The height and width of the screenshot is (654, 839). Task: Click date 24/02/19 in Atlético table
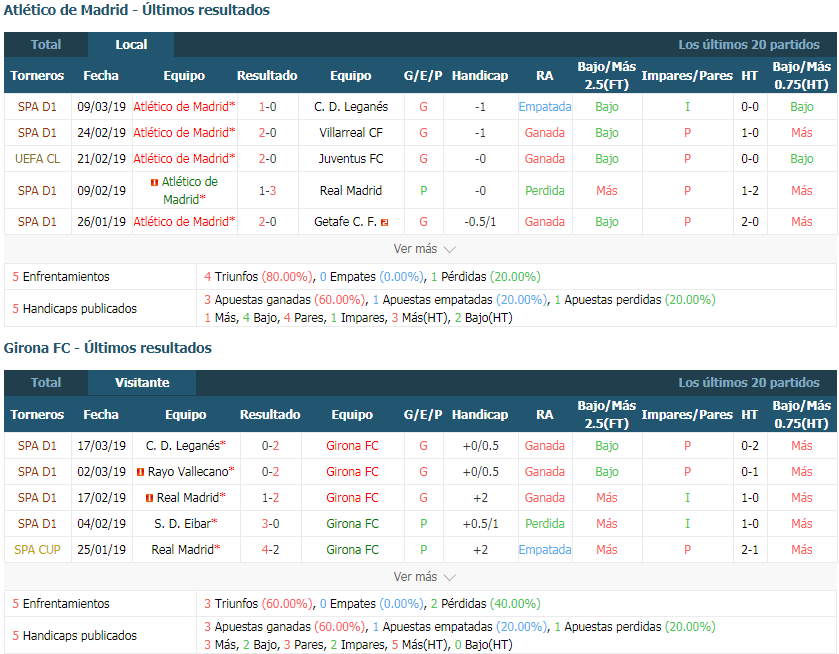coord(102,133)
